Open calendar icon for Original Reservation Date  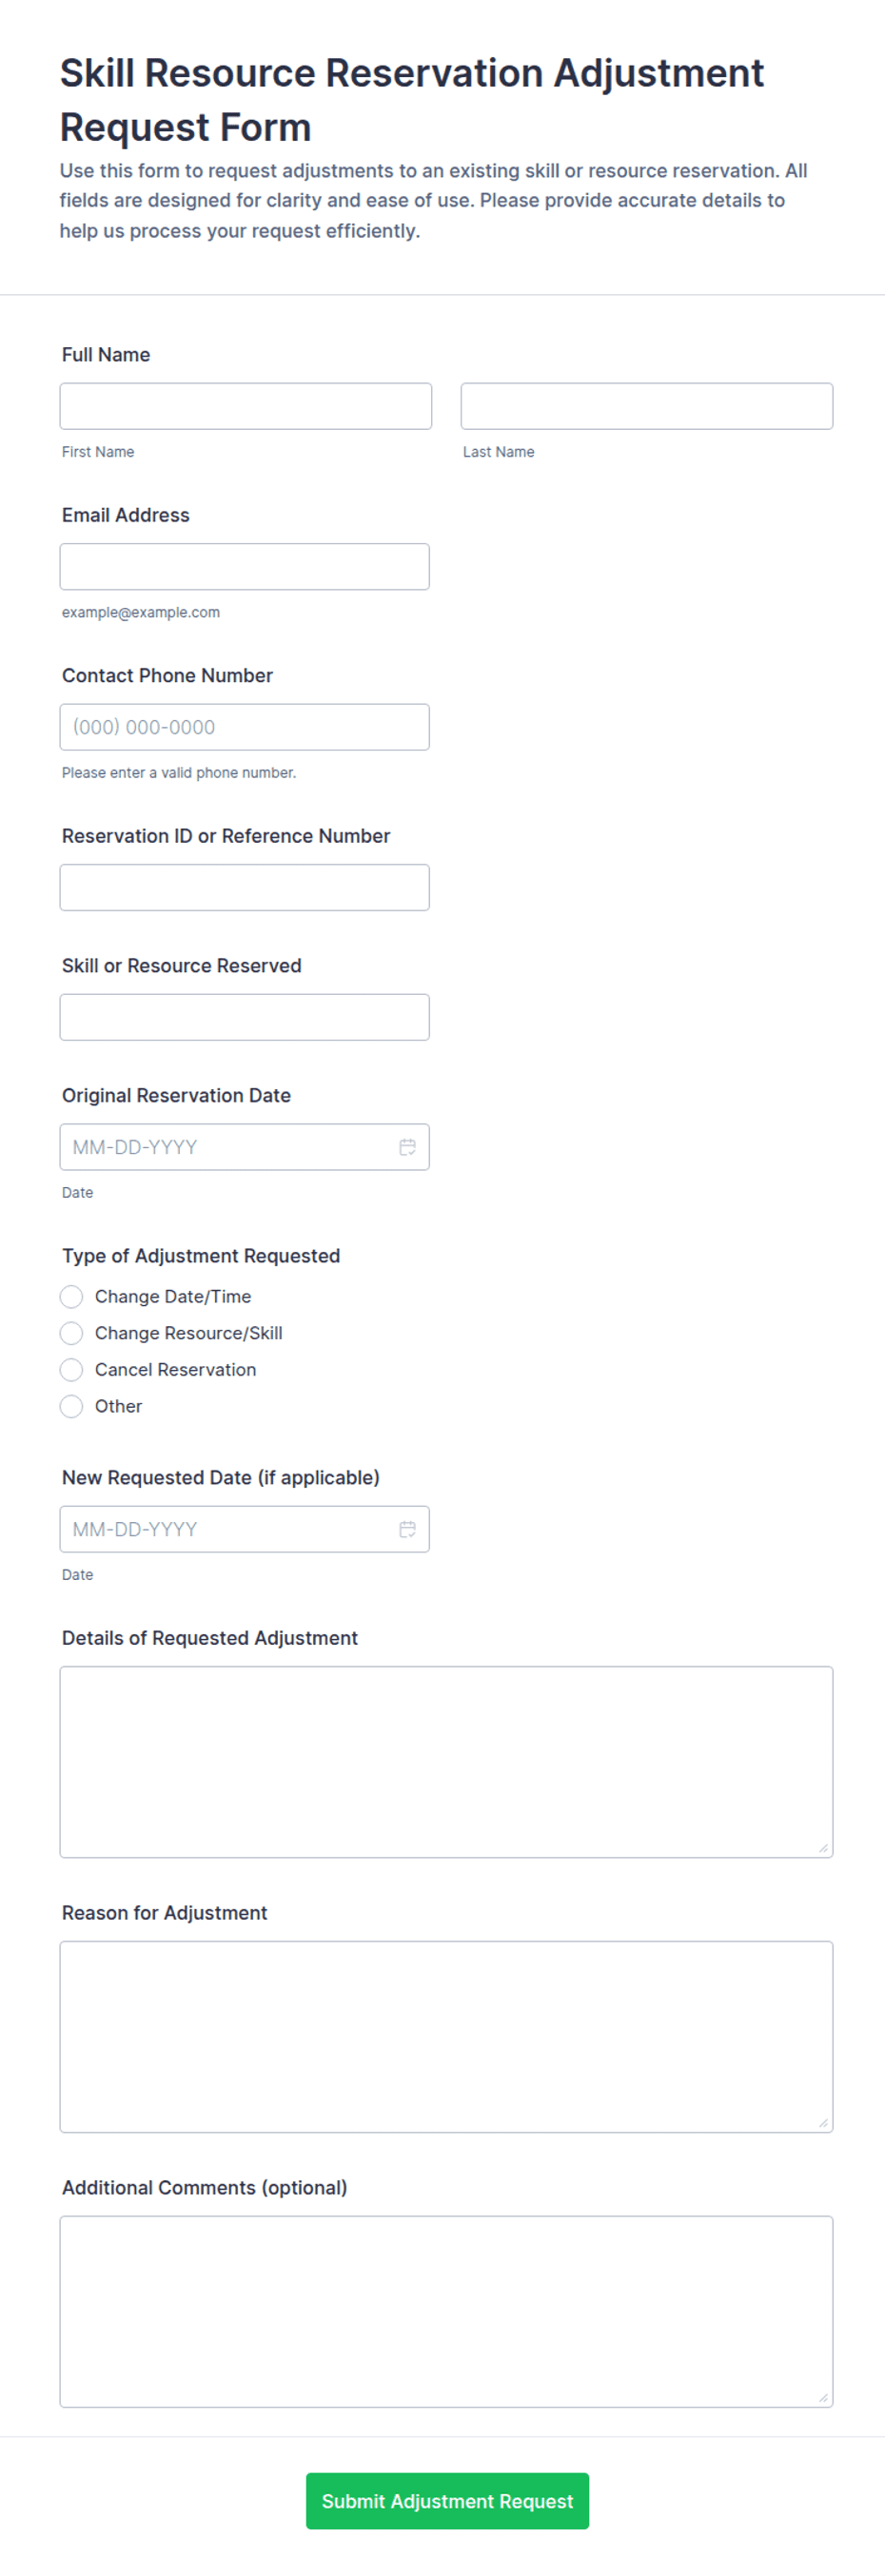pos(407,1147)
